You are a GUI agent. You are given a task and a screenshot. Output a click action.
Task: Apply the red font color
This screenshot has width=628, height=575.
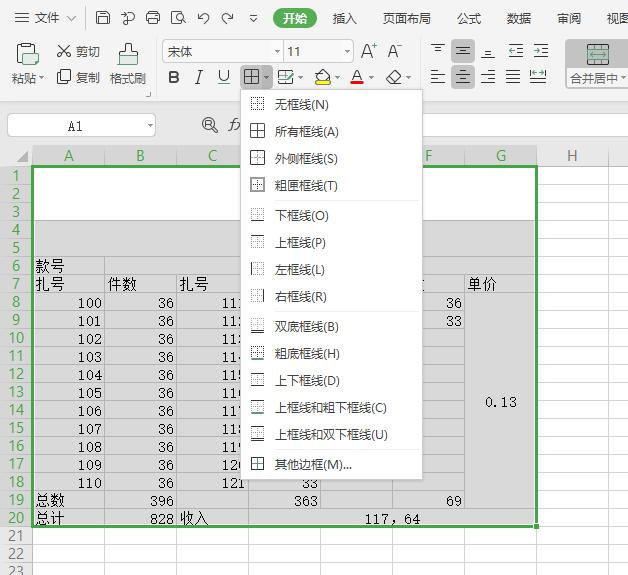pos(357,77)
